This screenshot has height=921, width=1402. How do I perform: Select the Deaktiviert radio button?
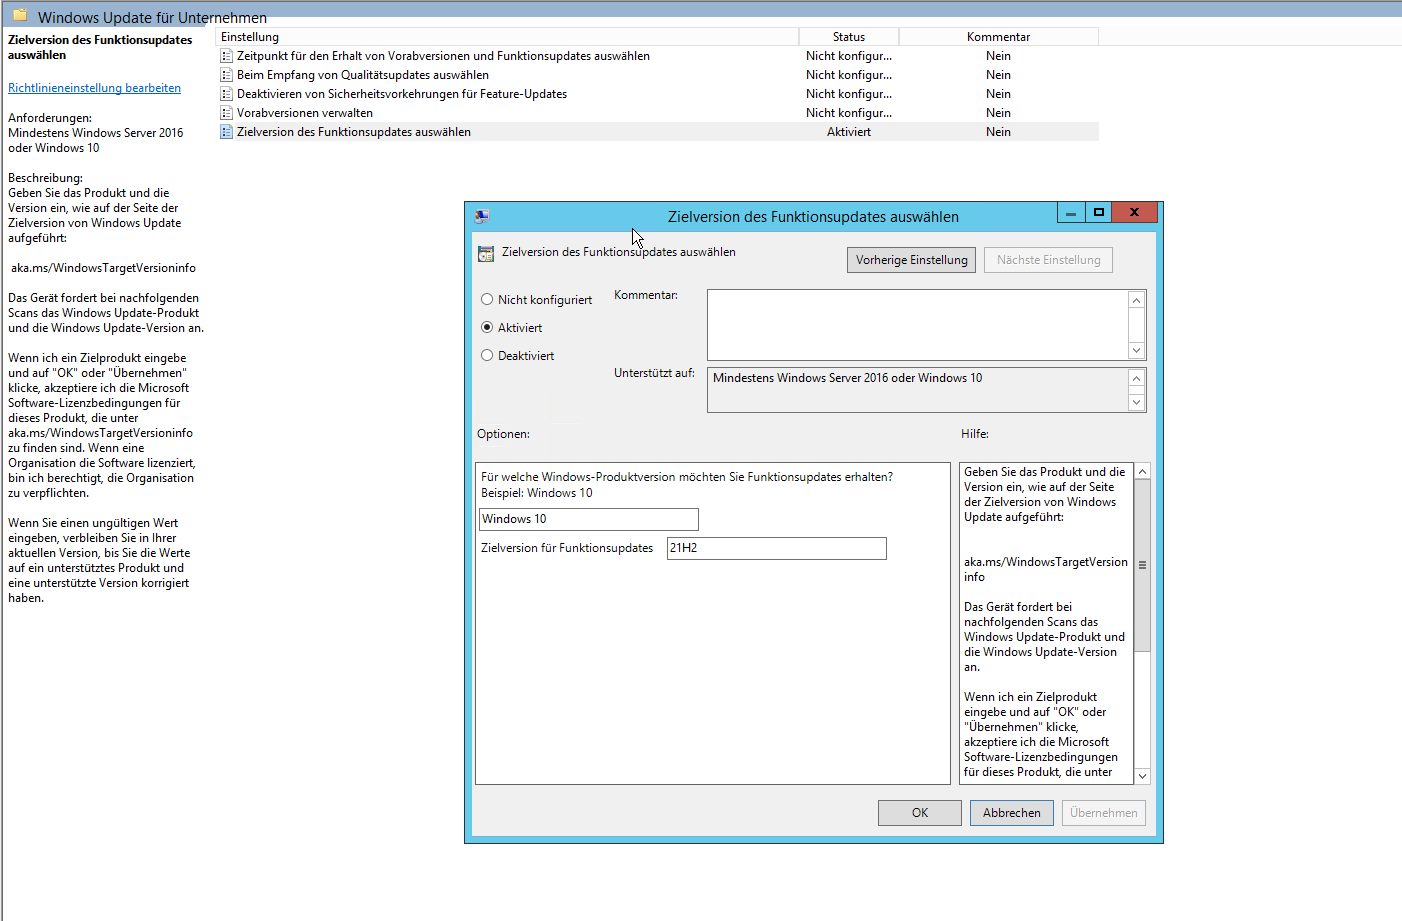tap(487, 355)
